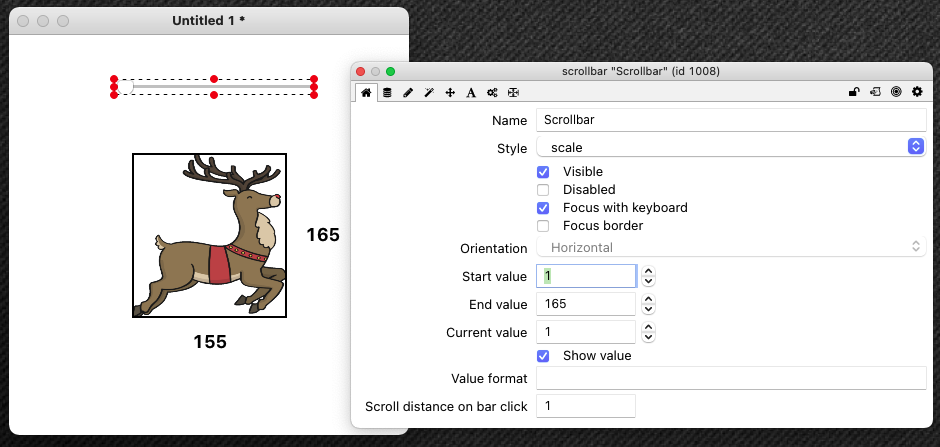940x447 pixels.
Task: Click the top-right red resize handle of scrollbar
Action: [x=314, y=79]
